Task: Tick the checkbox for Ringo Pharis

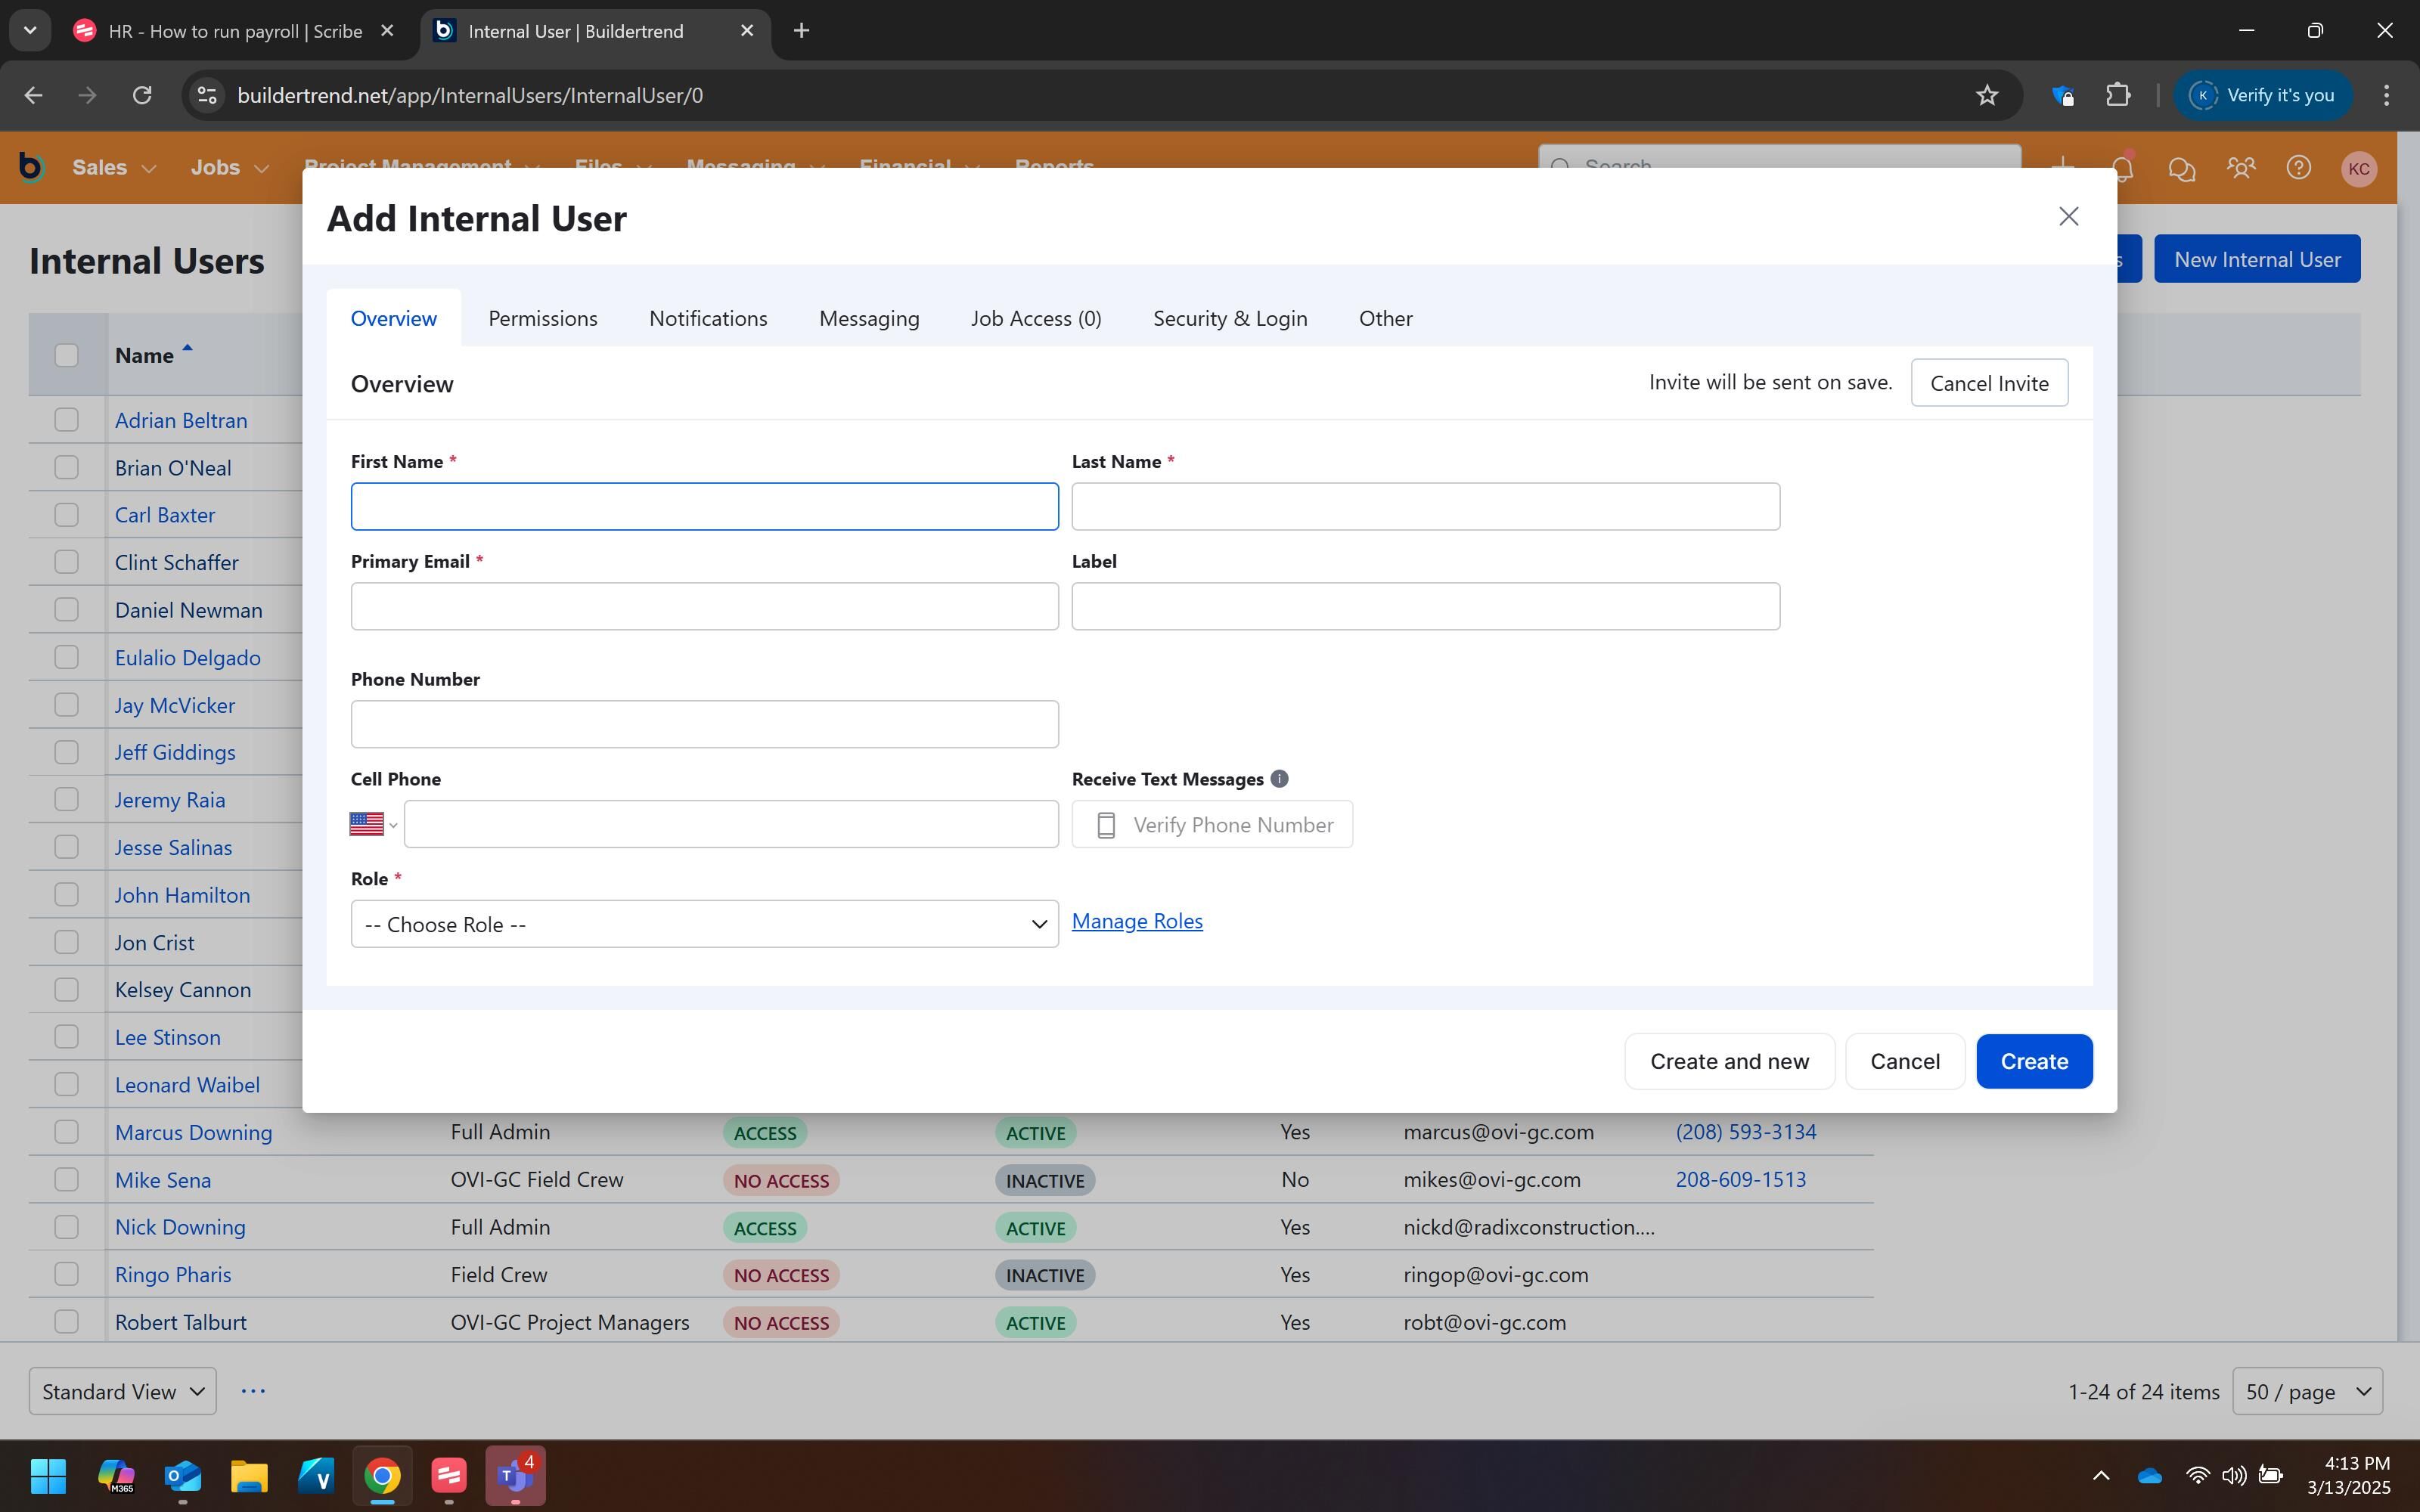Action: coord(66,1274)
